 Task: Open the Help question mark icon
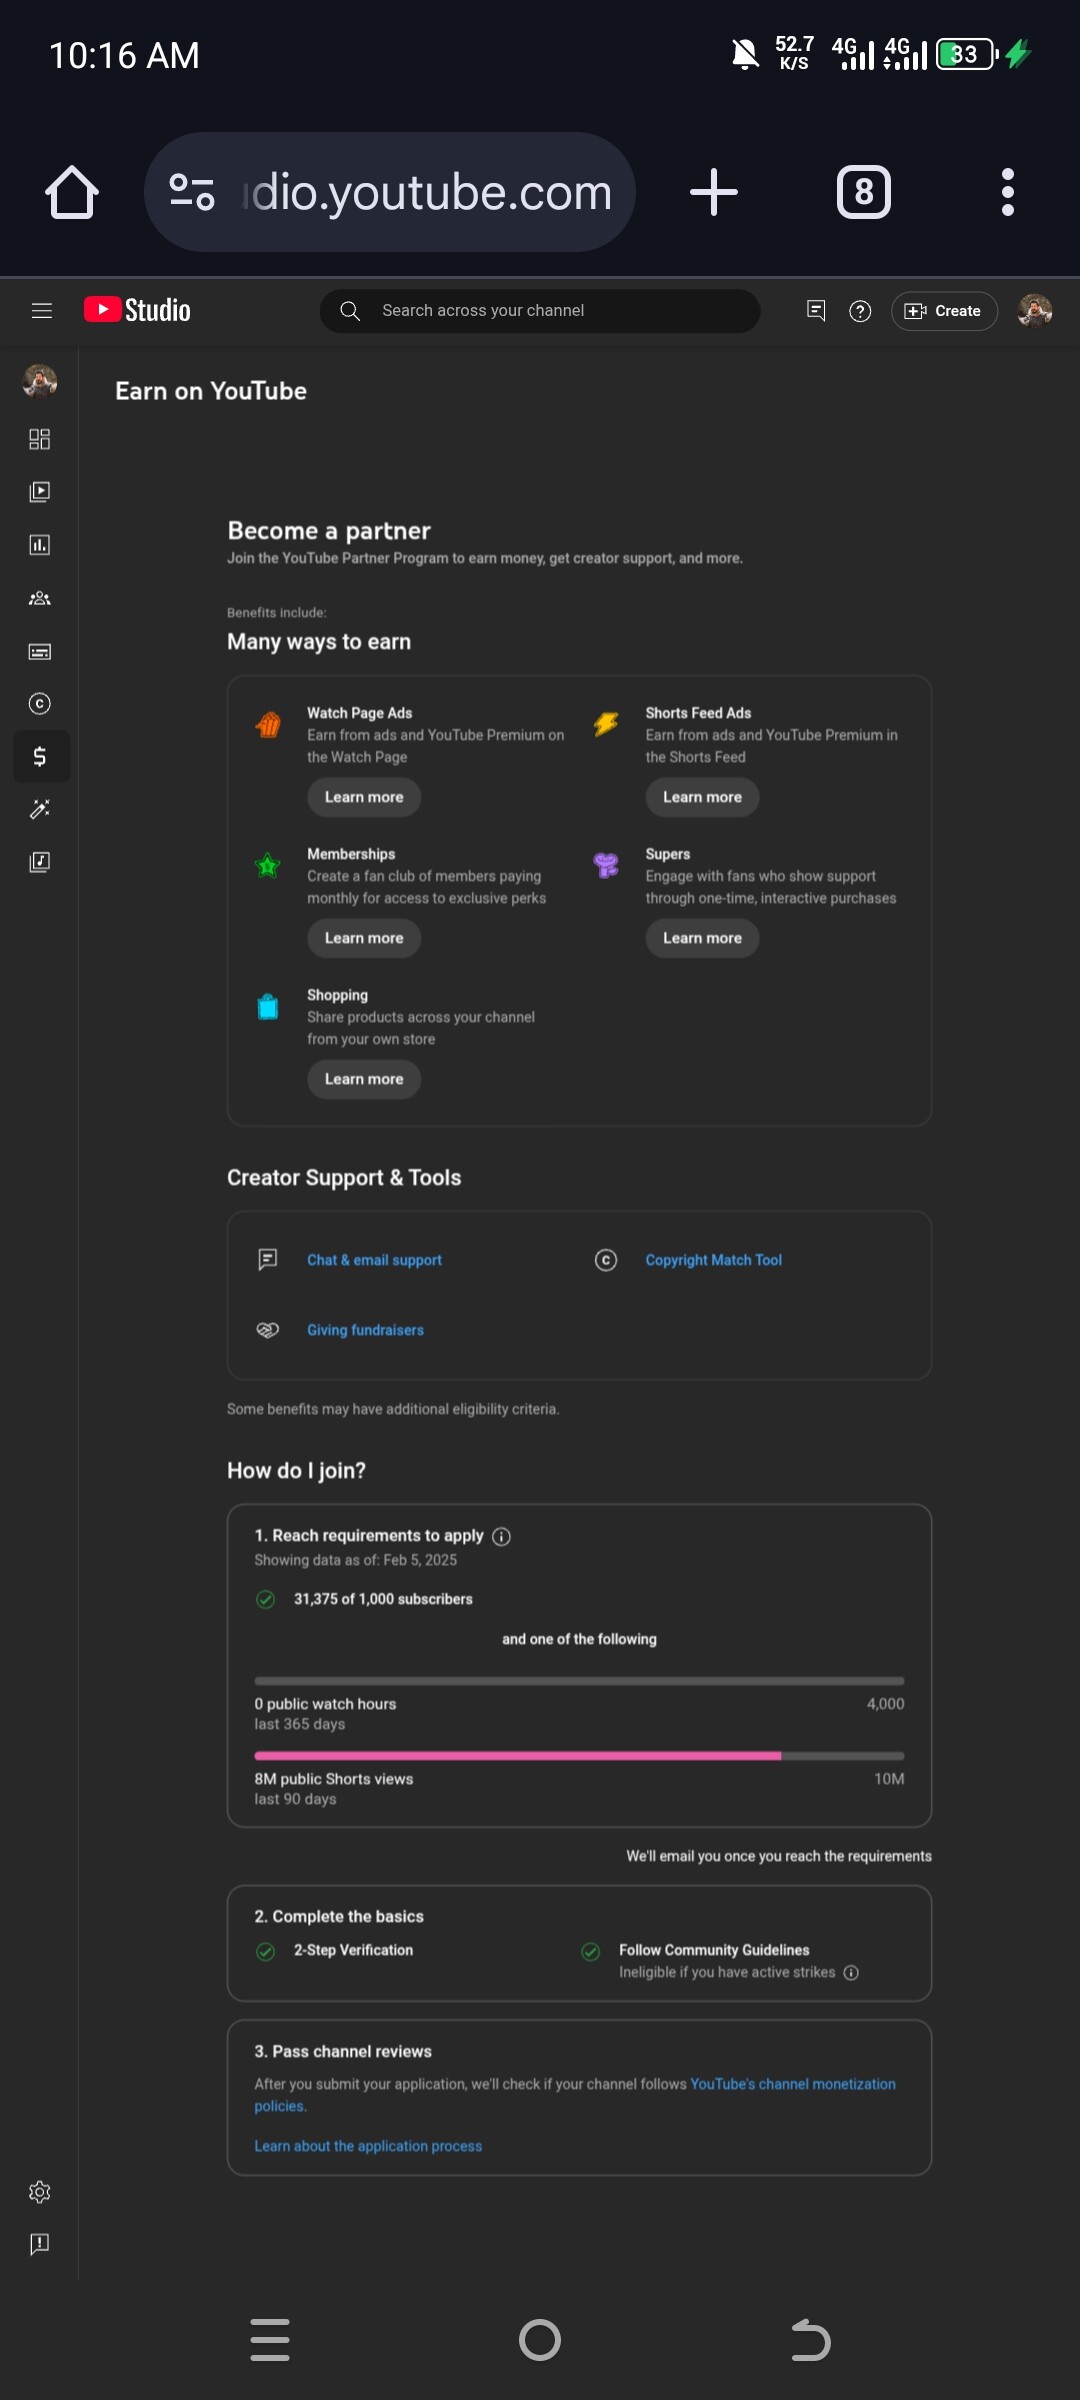coord(860,311)
